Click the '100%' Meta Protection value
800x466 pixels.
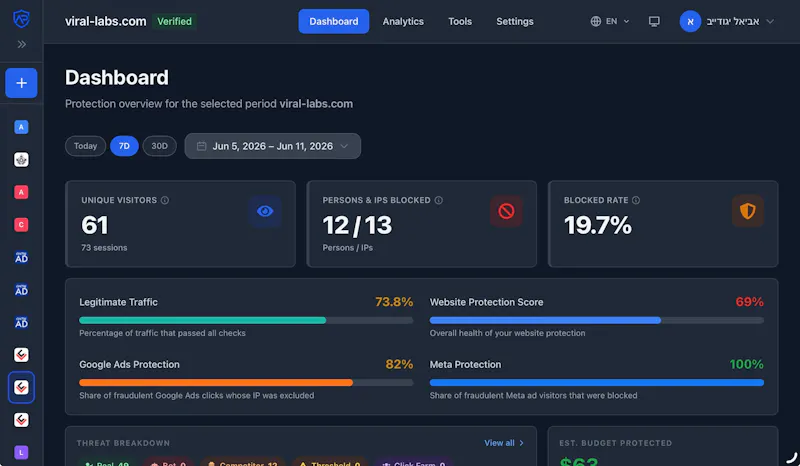[x=746, y=364]
